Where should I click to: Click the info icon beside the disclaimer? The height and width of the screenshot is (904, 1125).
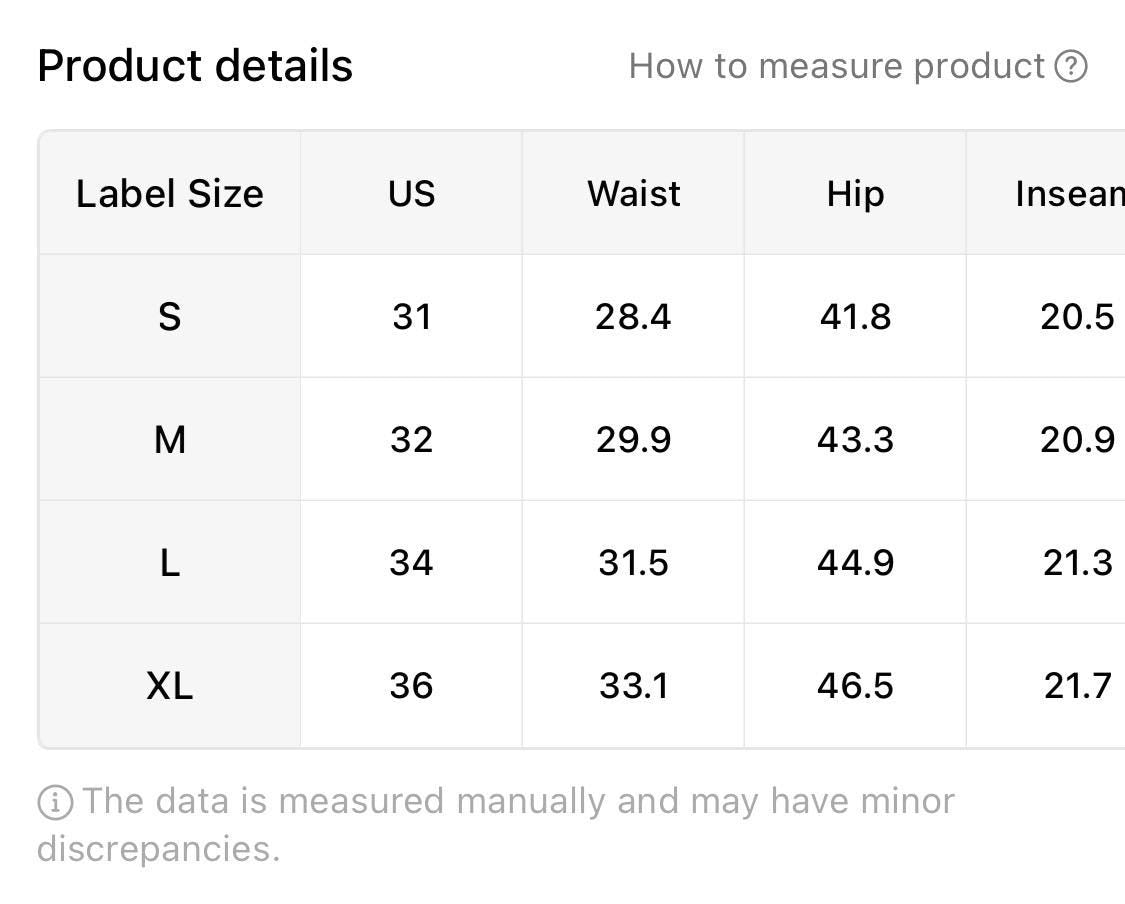tap(54, 801)
